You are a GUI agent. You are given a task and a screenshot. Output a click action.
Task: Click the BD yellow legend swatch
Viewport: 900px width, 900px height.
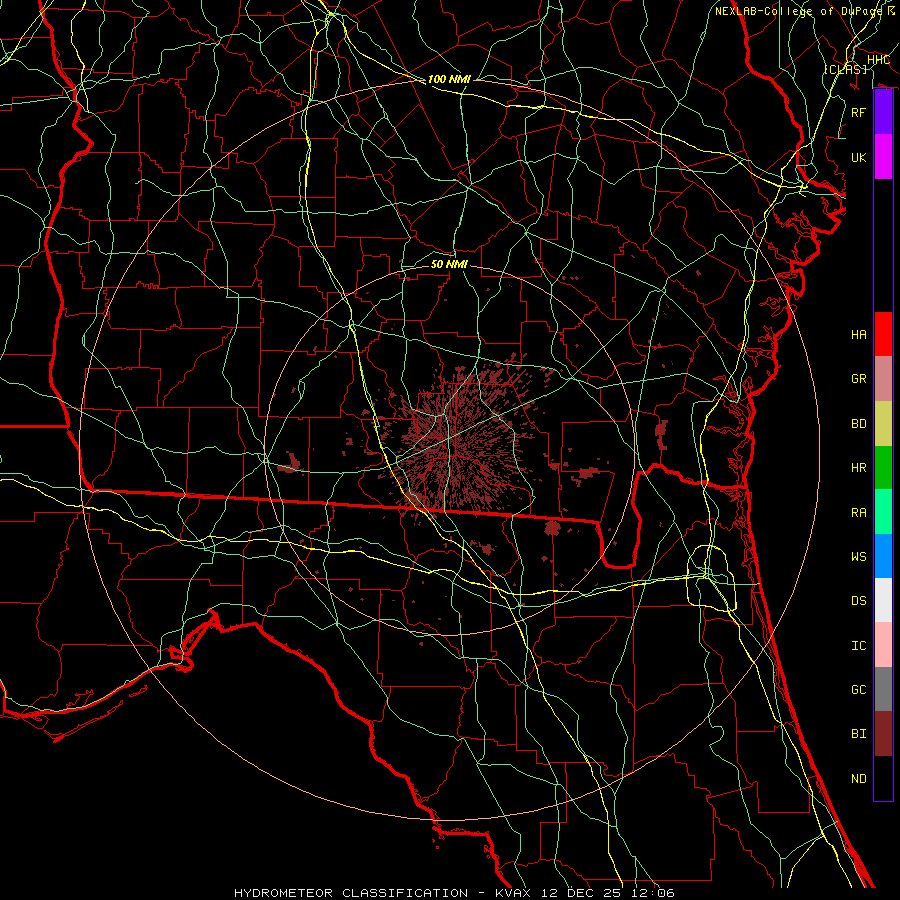click(883, 423)
